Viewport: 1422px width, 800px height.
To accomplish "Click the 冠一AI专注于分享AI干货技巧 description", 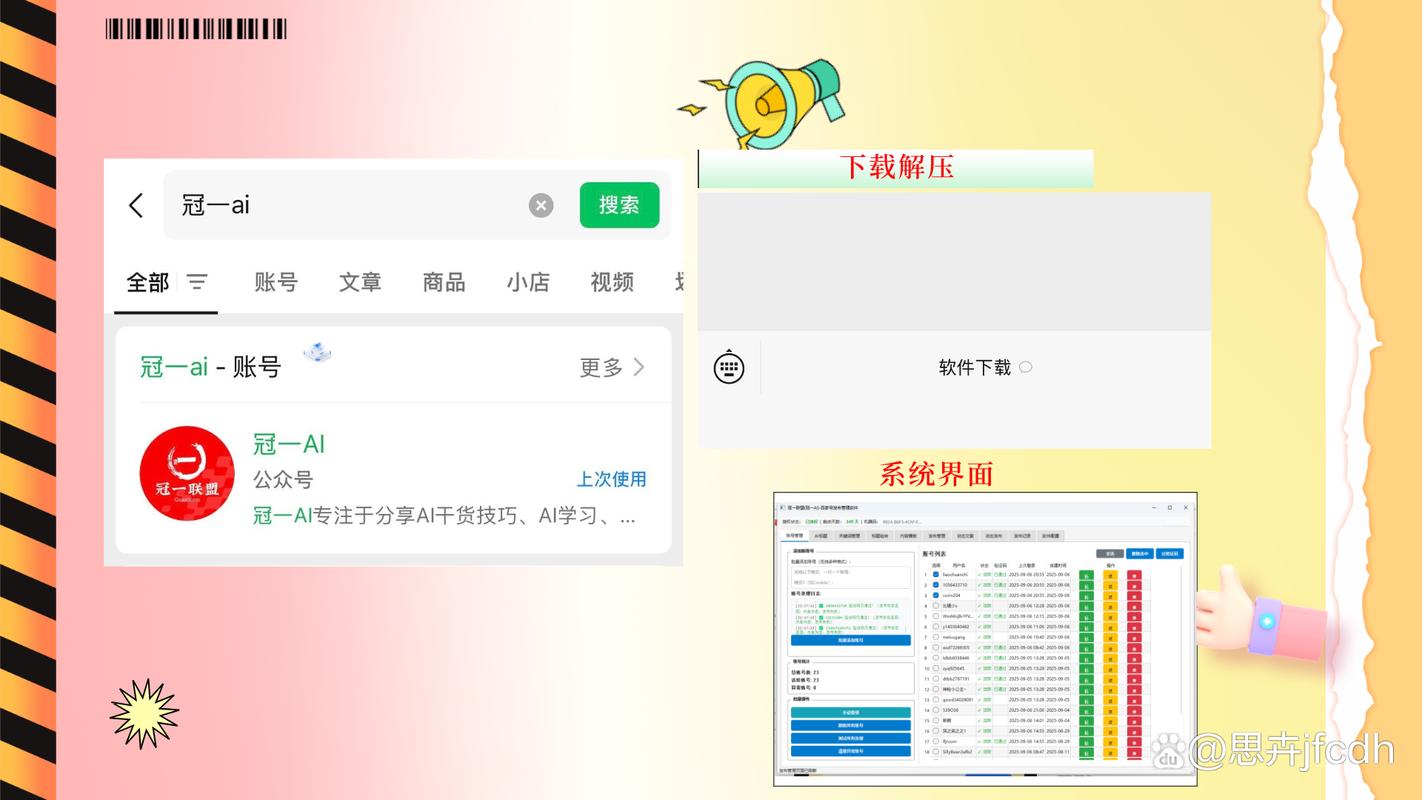I will click(x=444, y=516).
